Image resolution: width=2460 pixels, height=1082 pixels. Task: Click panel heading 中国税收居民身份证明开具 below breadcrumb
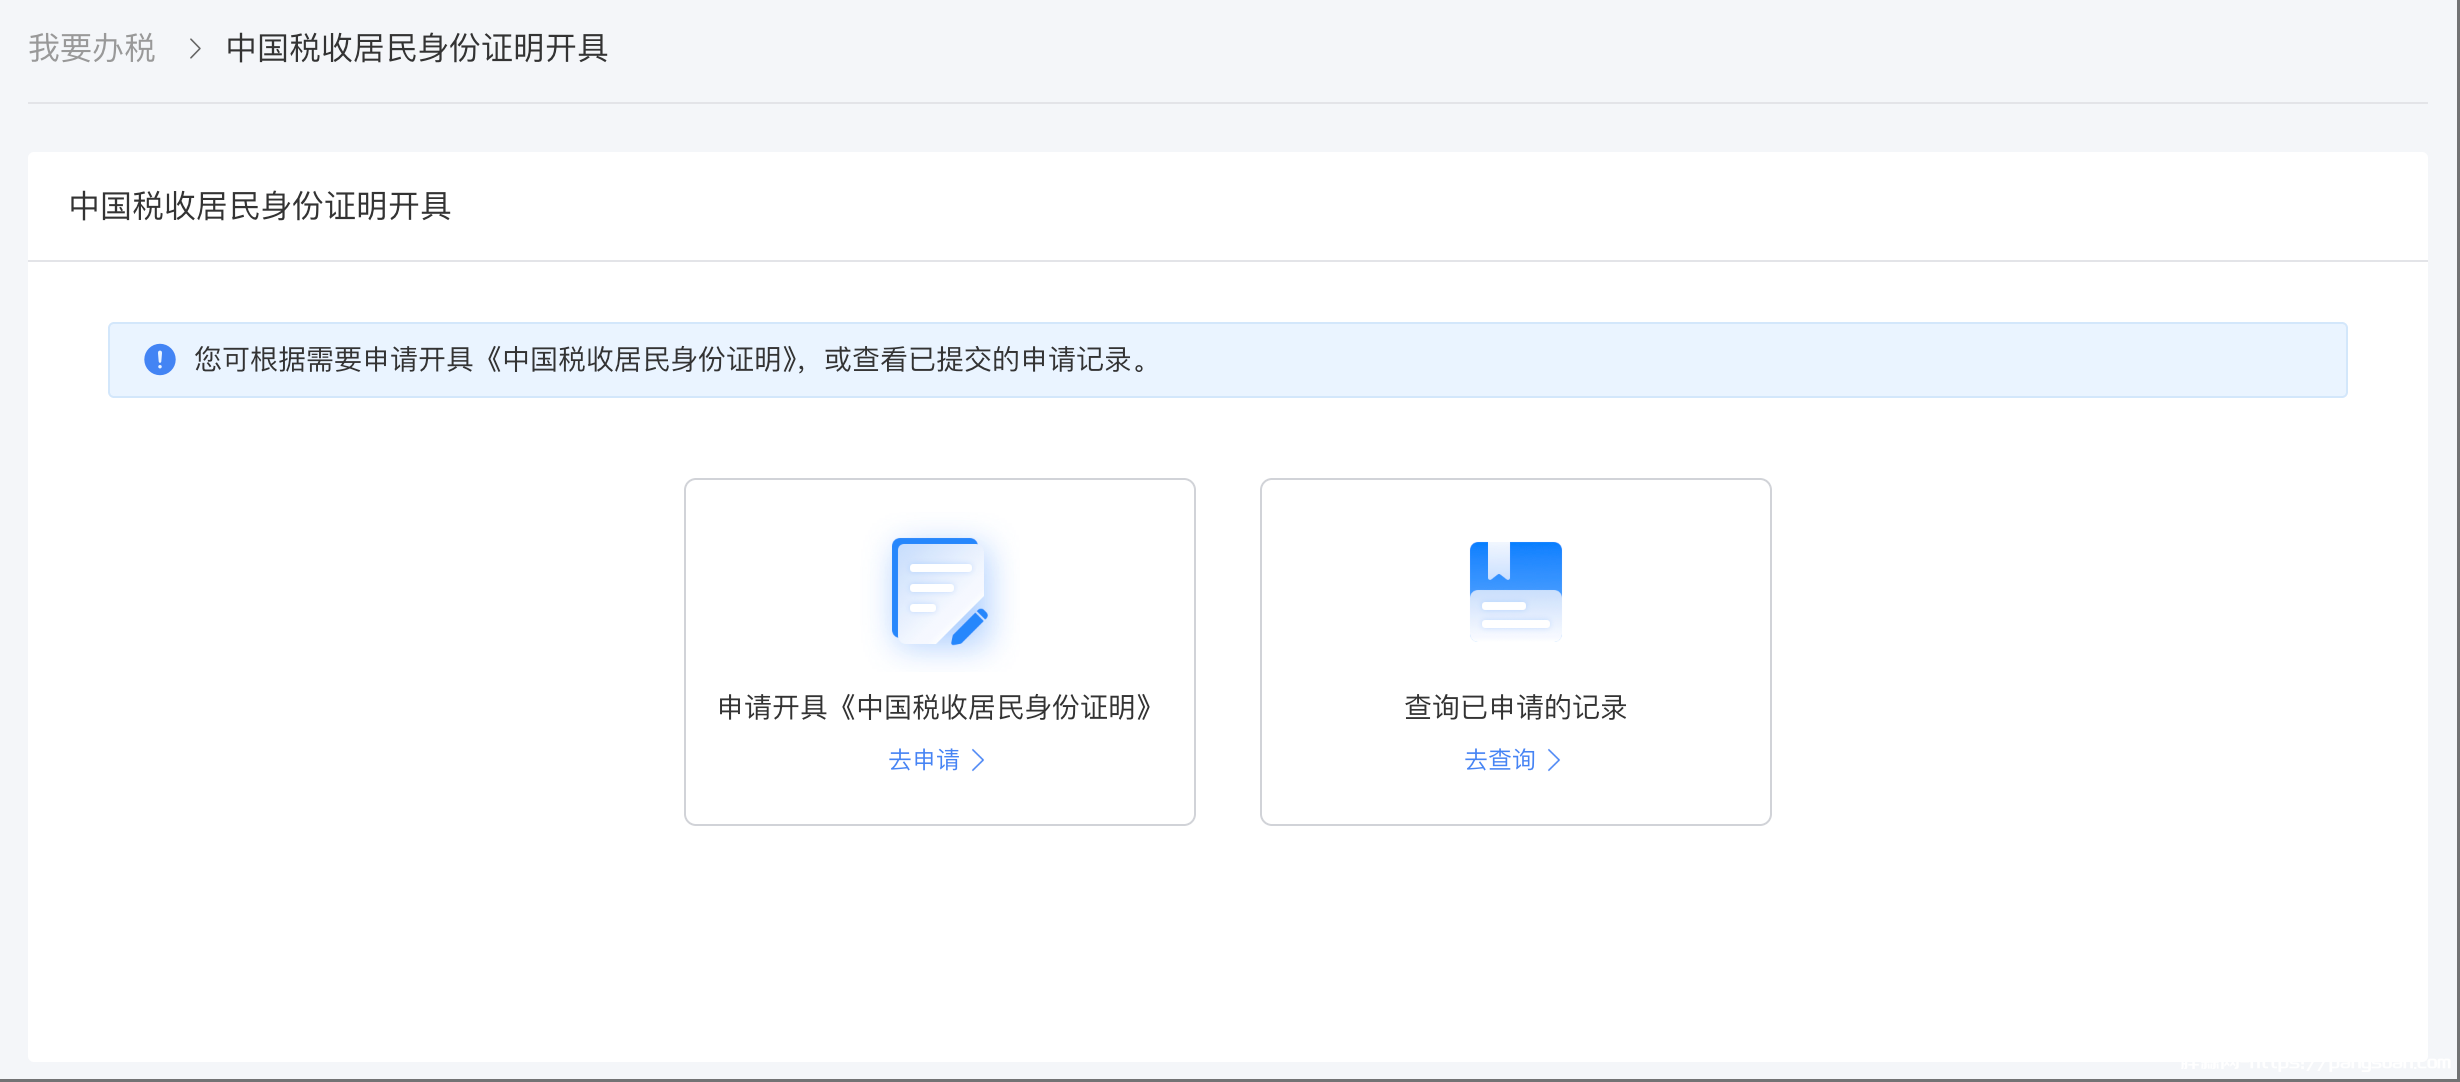(x=260, y=206)
